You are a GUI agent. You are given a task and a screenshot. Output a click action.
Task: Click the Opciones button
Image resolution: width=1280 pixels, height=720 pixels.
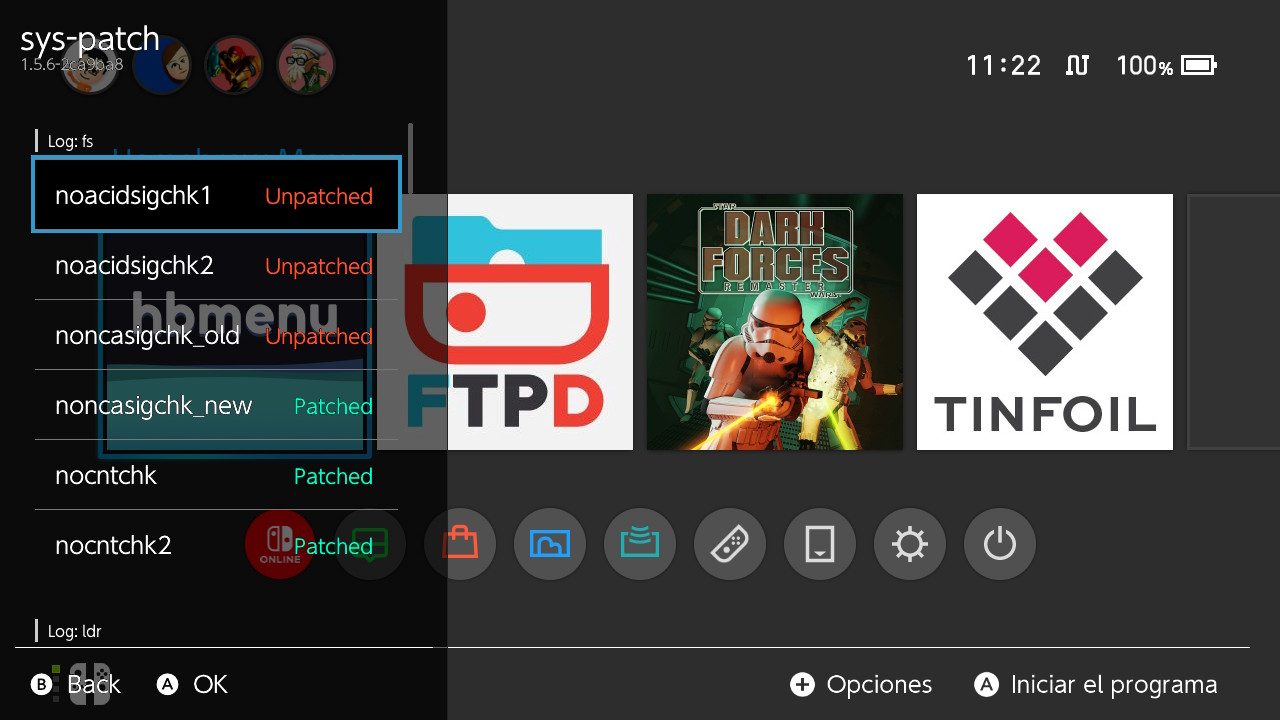[861, 684]
